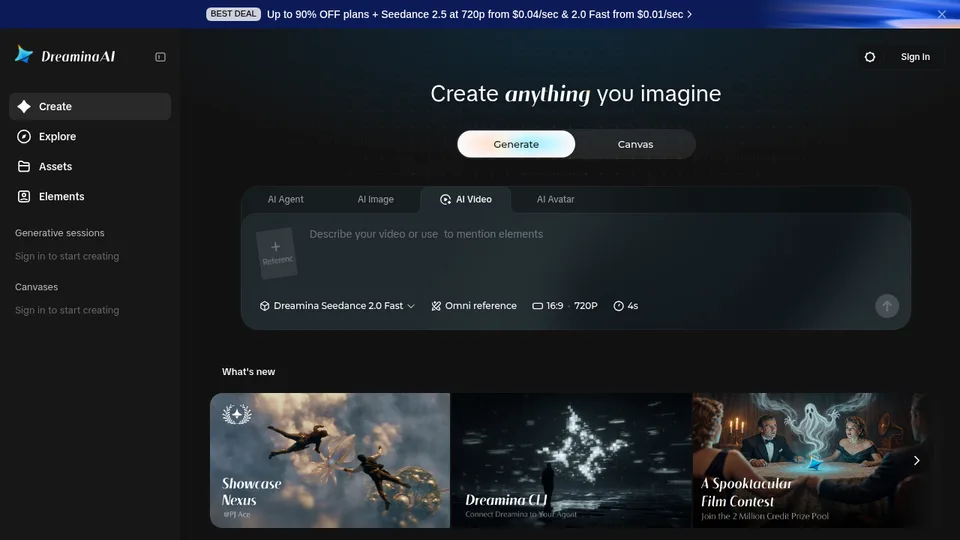Open the Assets section
The image size is (960, 540).
(90, 167)
